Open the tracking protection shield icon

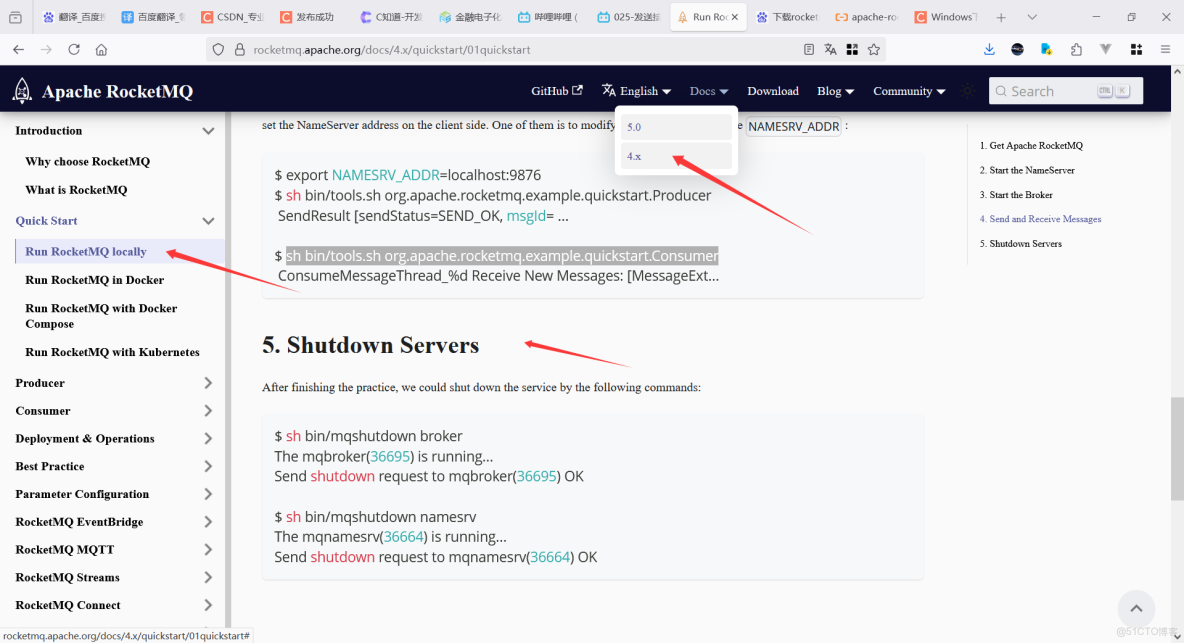218,50
